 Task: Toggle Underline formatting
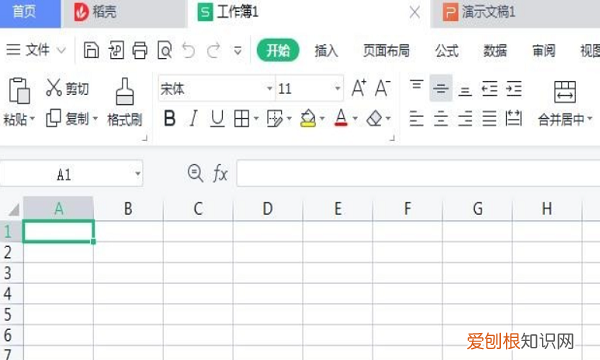click(217, 118)
